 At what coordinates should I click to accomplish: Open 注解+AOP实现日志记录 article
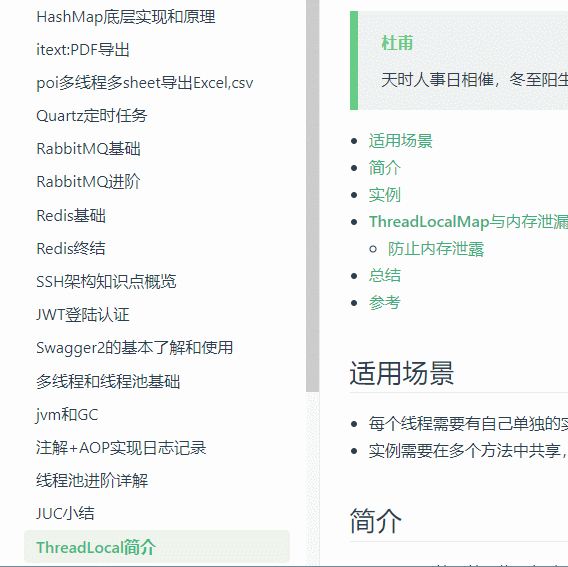121,447
